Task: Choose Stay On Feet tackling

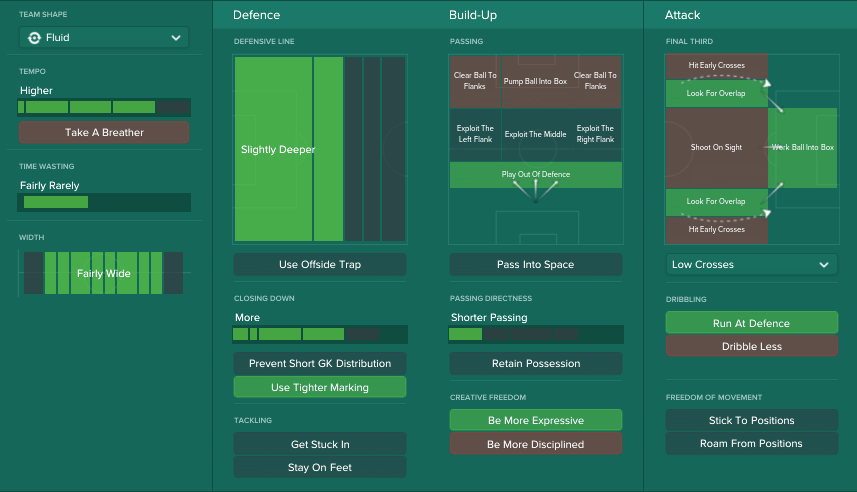Action: coord(320,467)
